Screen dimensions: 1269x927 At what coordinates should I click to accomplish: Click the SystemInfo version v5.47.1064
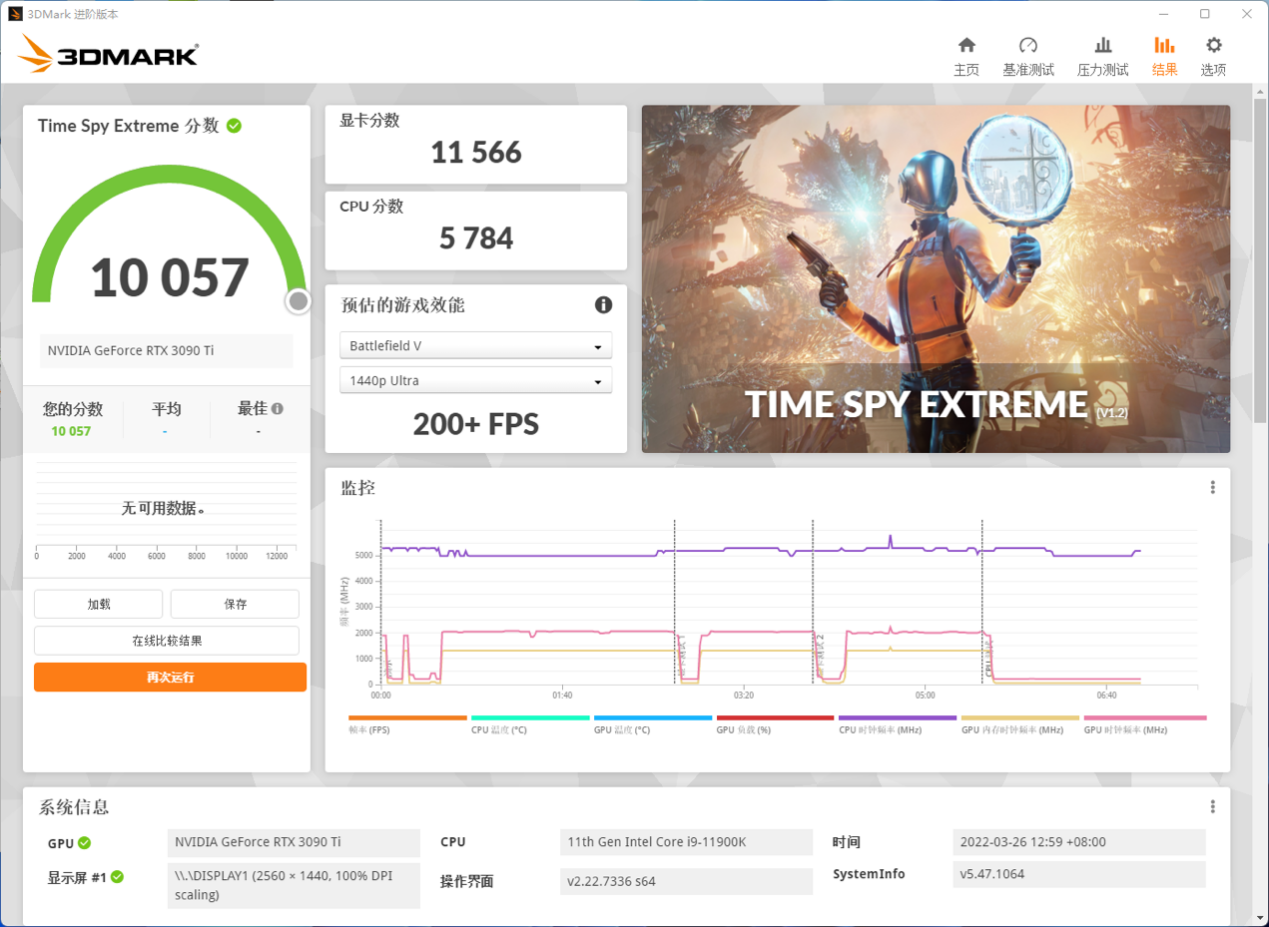(1079, 874)
